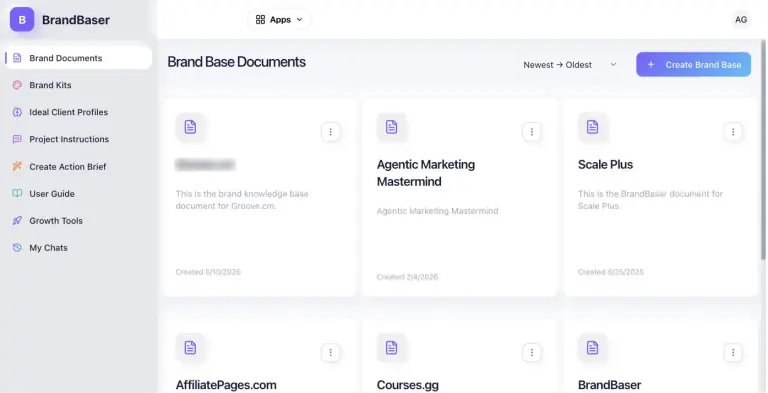This screenshot has height=393, width=768.
Task: Click the User Guide book icon
Action: click(17, 194)
